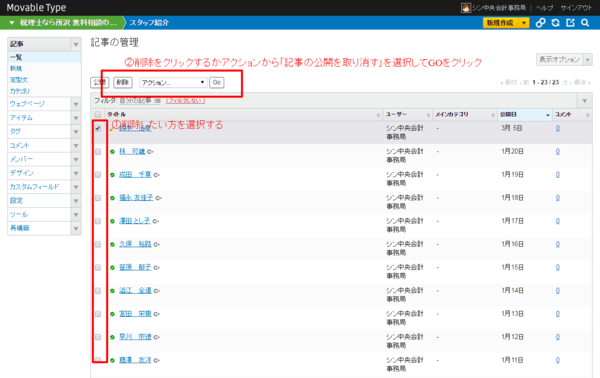Uncheck the checked 3月5日 entry checkbox
The height and width of the screenshot is (378, 600).
tap(98, 129)
